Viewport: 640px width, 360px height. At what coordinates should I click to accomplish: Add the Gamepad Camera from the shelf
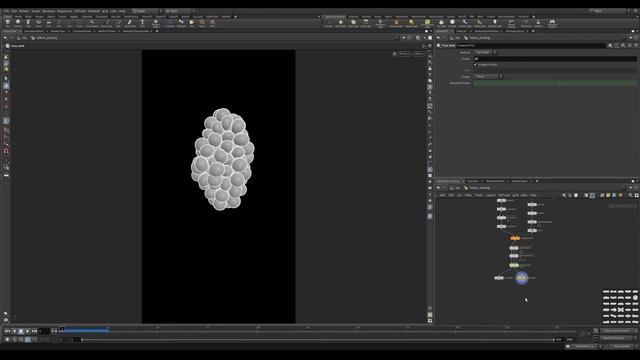click(552, 23)
